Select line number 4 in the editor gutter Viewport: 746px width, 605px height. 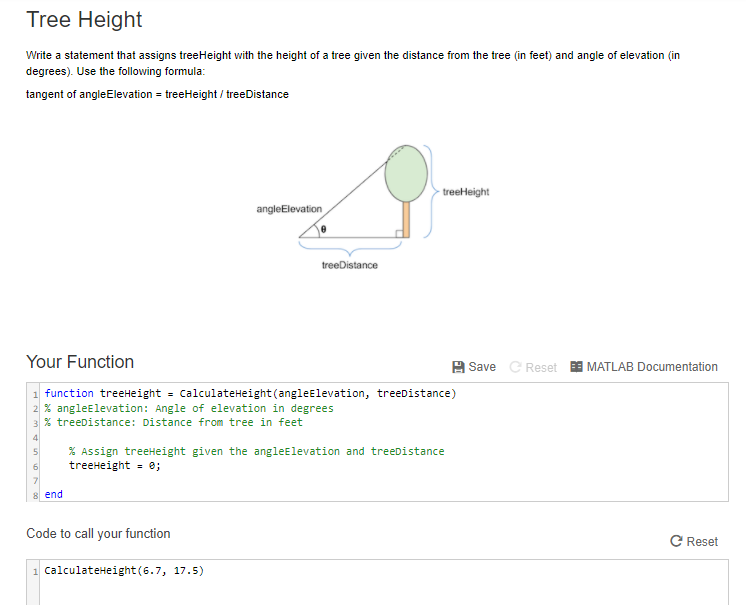coord(35,437)
